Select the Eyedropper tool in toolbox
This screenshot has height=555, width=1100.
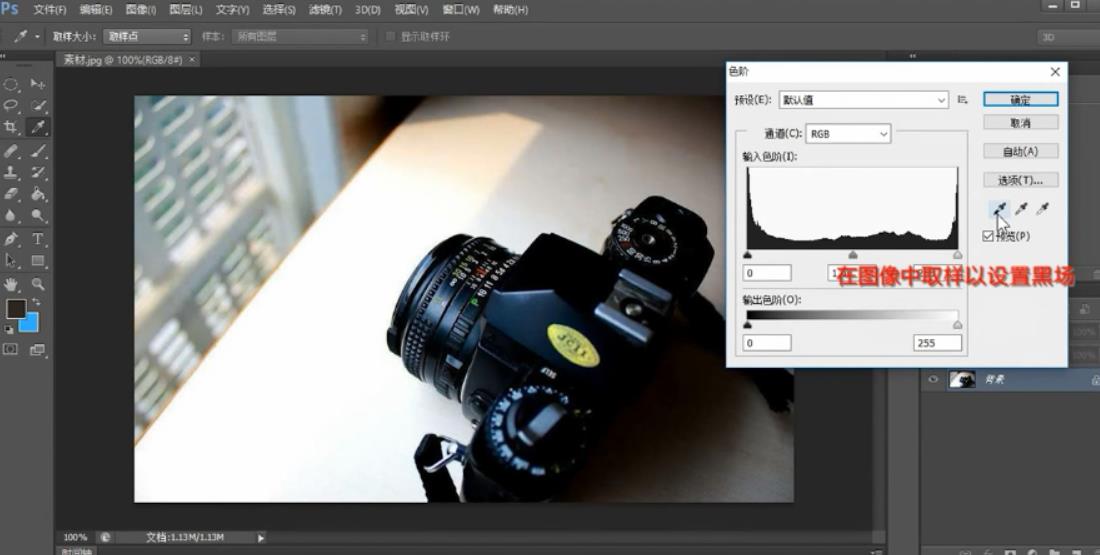coord(38,127)
